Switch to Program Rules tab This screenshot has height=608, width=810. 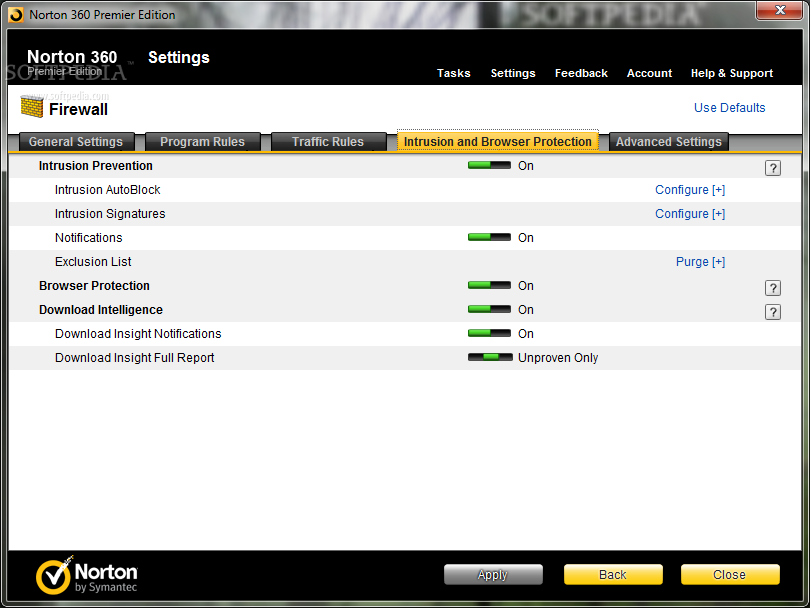point(202,142)
